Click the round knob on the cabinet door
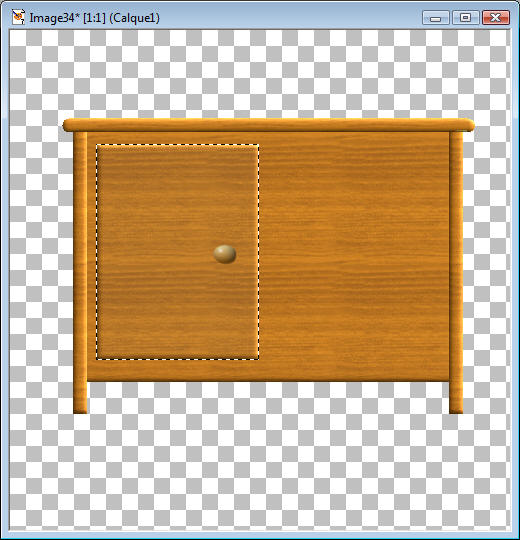The width and height of the screenshot is (520, 540). (225, 254)
